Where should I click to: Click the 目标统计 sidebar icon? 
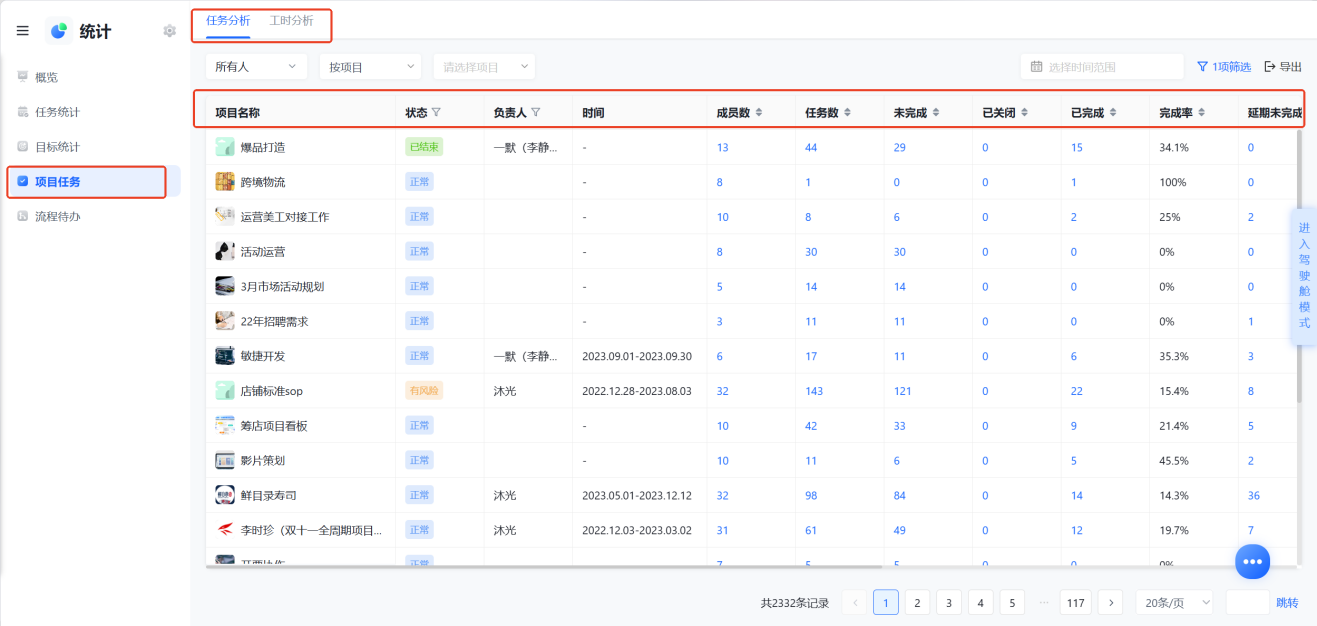23,147
